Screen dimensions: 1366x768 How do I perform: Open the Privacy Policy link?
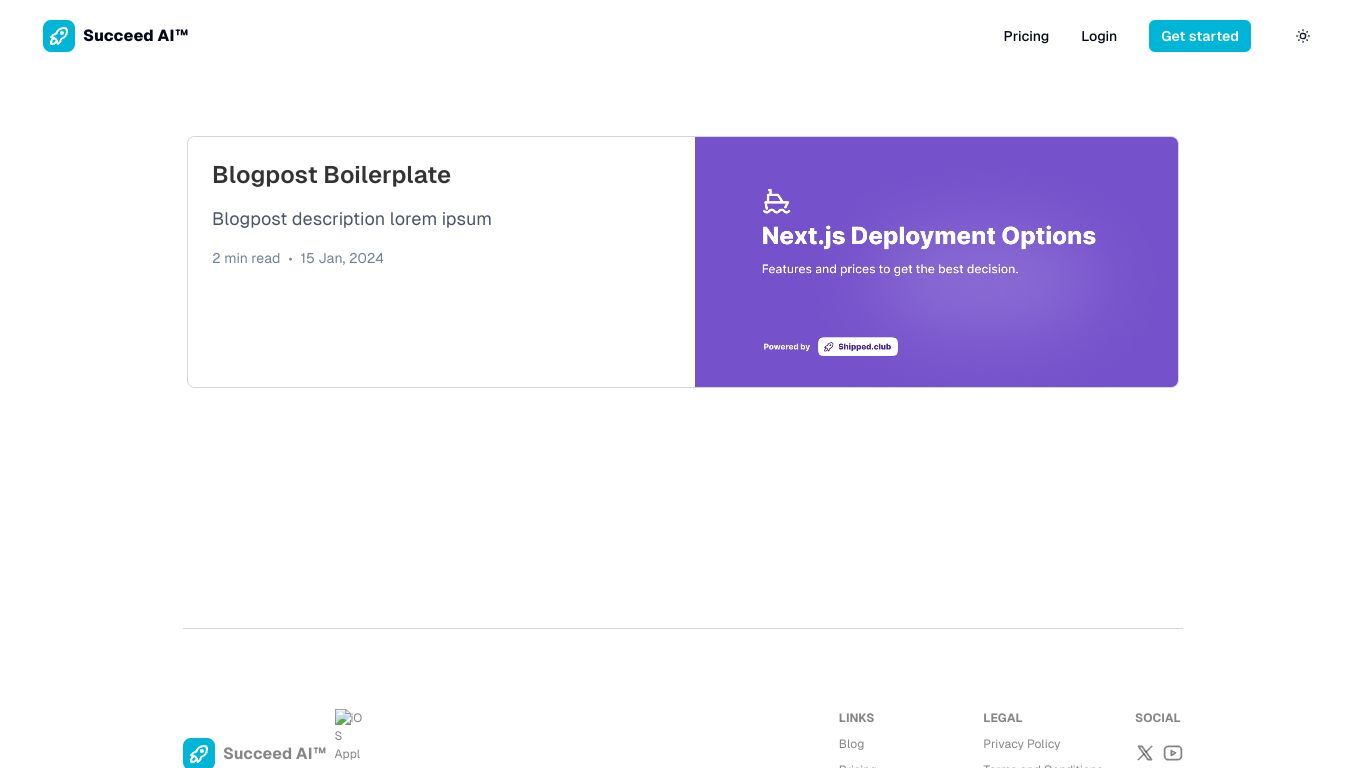[1021, 744]
